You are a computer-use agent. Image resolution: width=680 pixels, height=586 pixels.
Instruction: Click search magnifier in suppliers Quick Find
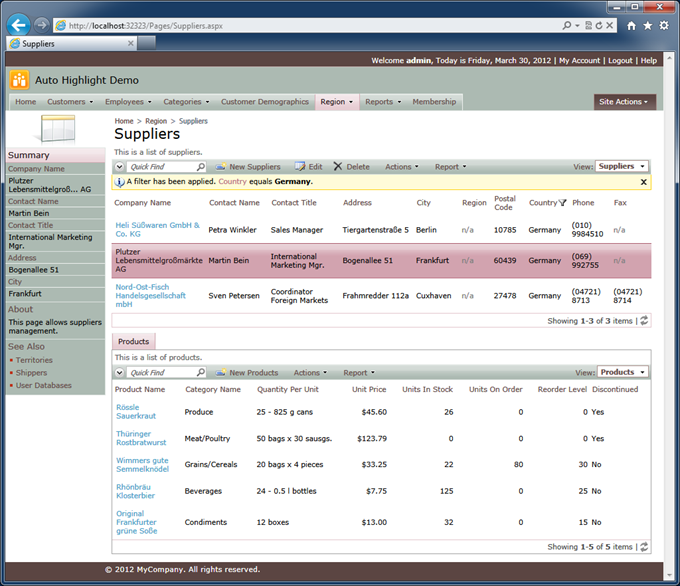tap(200, 167)
